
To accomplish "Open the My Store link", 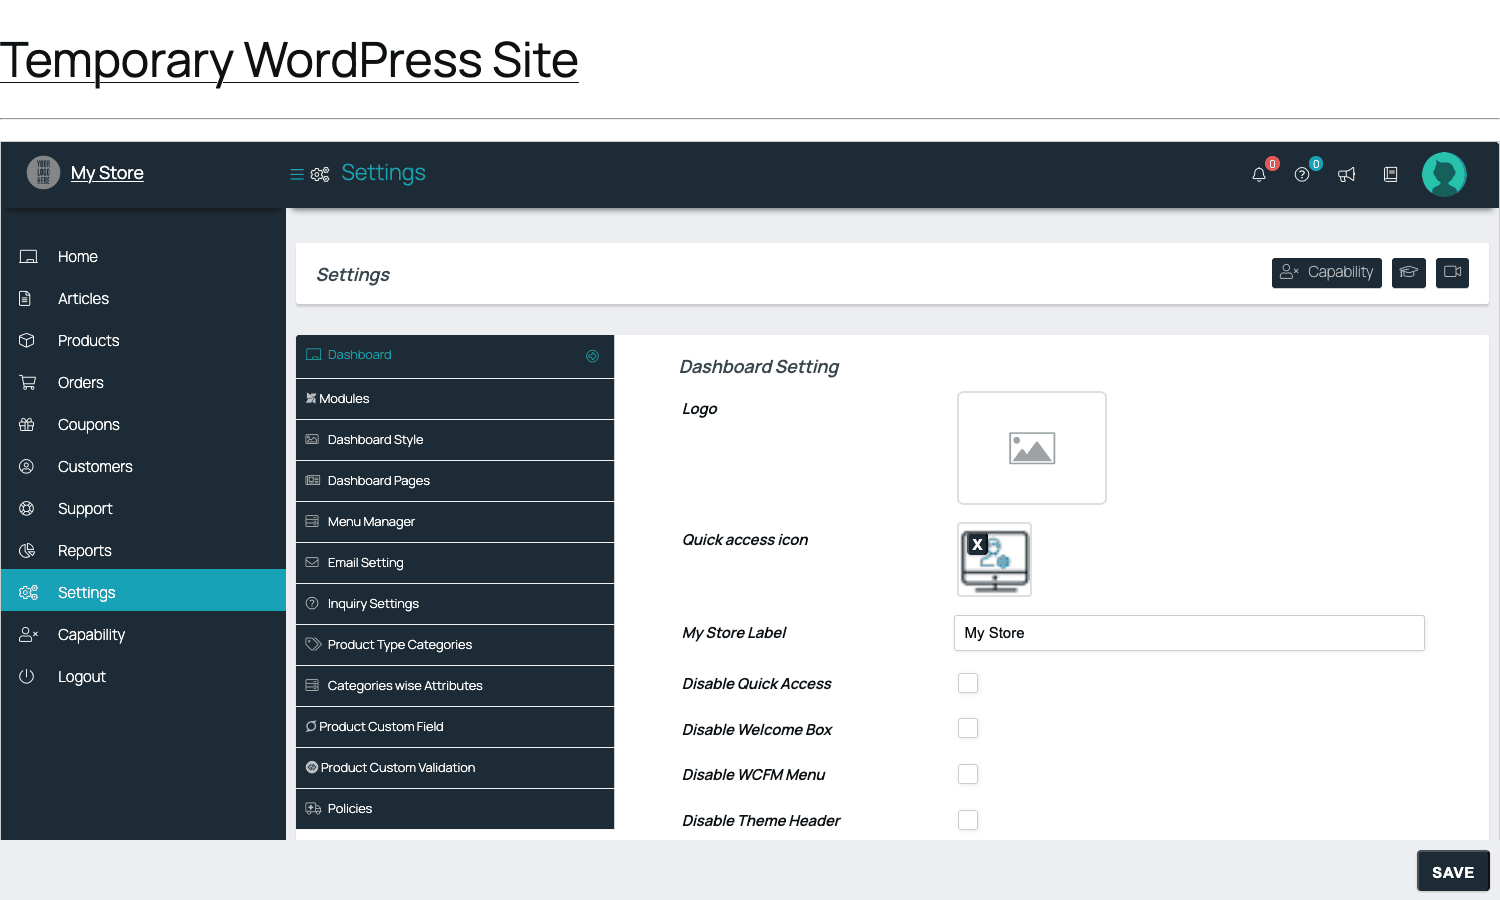I will 107,173.
